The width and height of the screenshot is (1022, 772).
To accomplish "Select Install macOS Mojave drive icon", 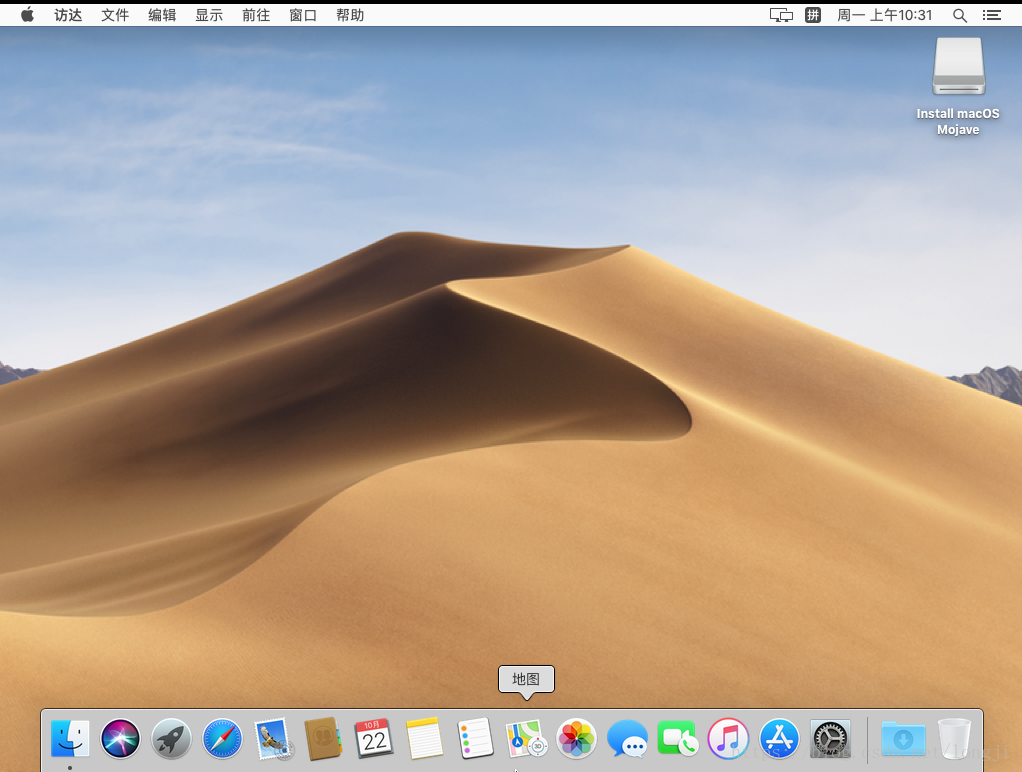I will 958,67.
